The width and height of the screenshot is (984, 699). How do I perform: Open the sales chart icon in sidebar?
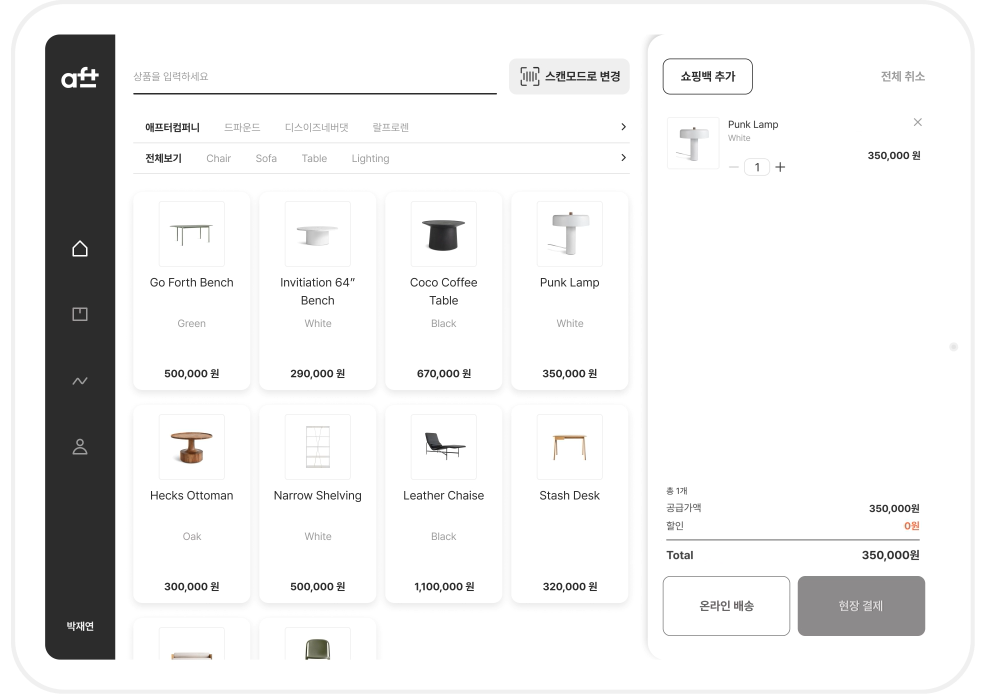80,381
